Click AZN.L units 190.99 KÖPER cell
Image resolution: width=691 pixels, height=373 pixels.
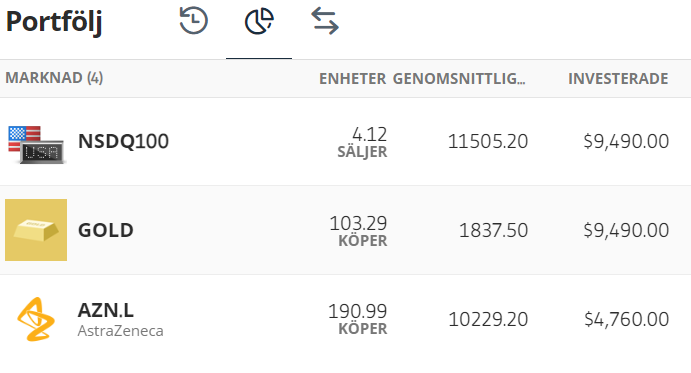(x=357, y=319)
